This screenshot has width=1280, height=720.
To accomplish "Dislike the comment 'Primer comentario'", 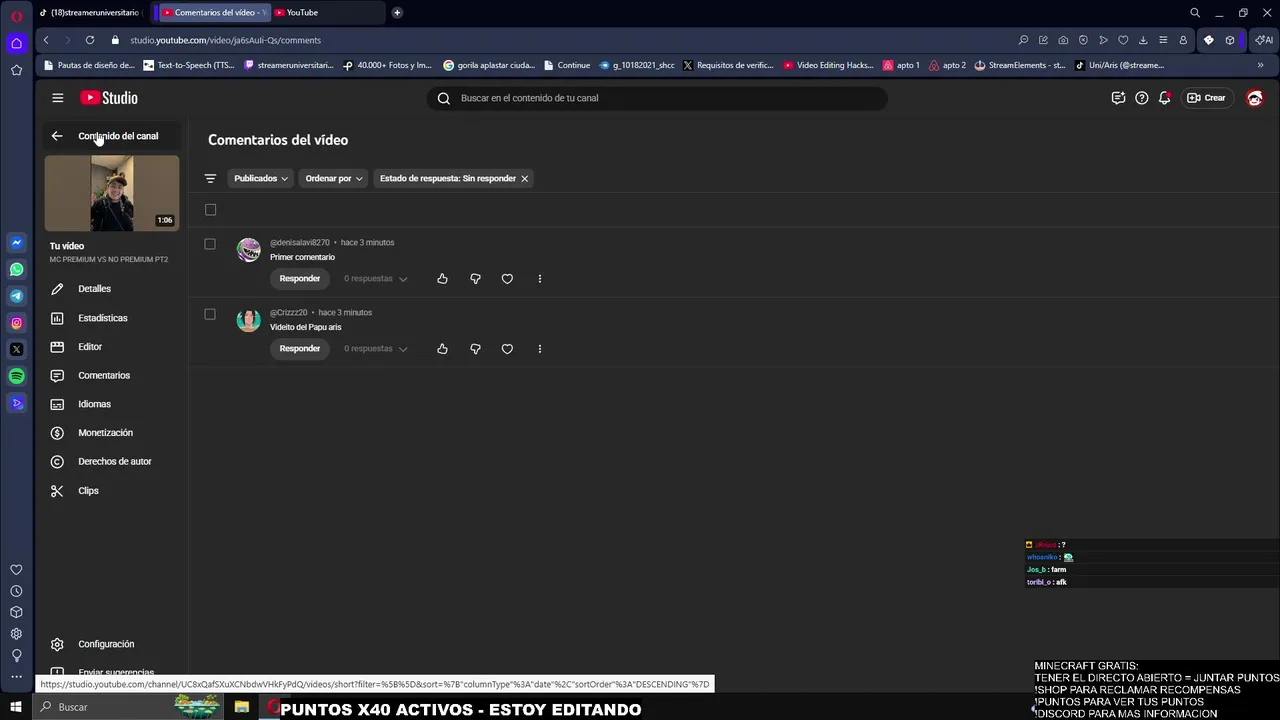I will (x=475, y=279).
